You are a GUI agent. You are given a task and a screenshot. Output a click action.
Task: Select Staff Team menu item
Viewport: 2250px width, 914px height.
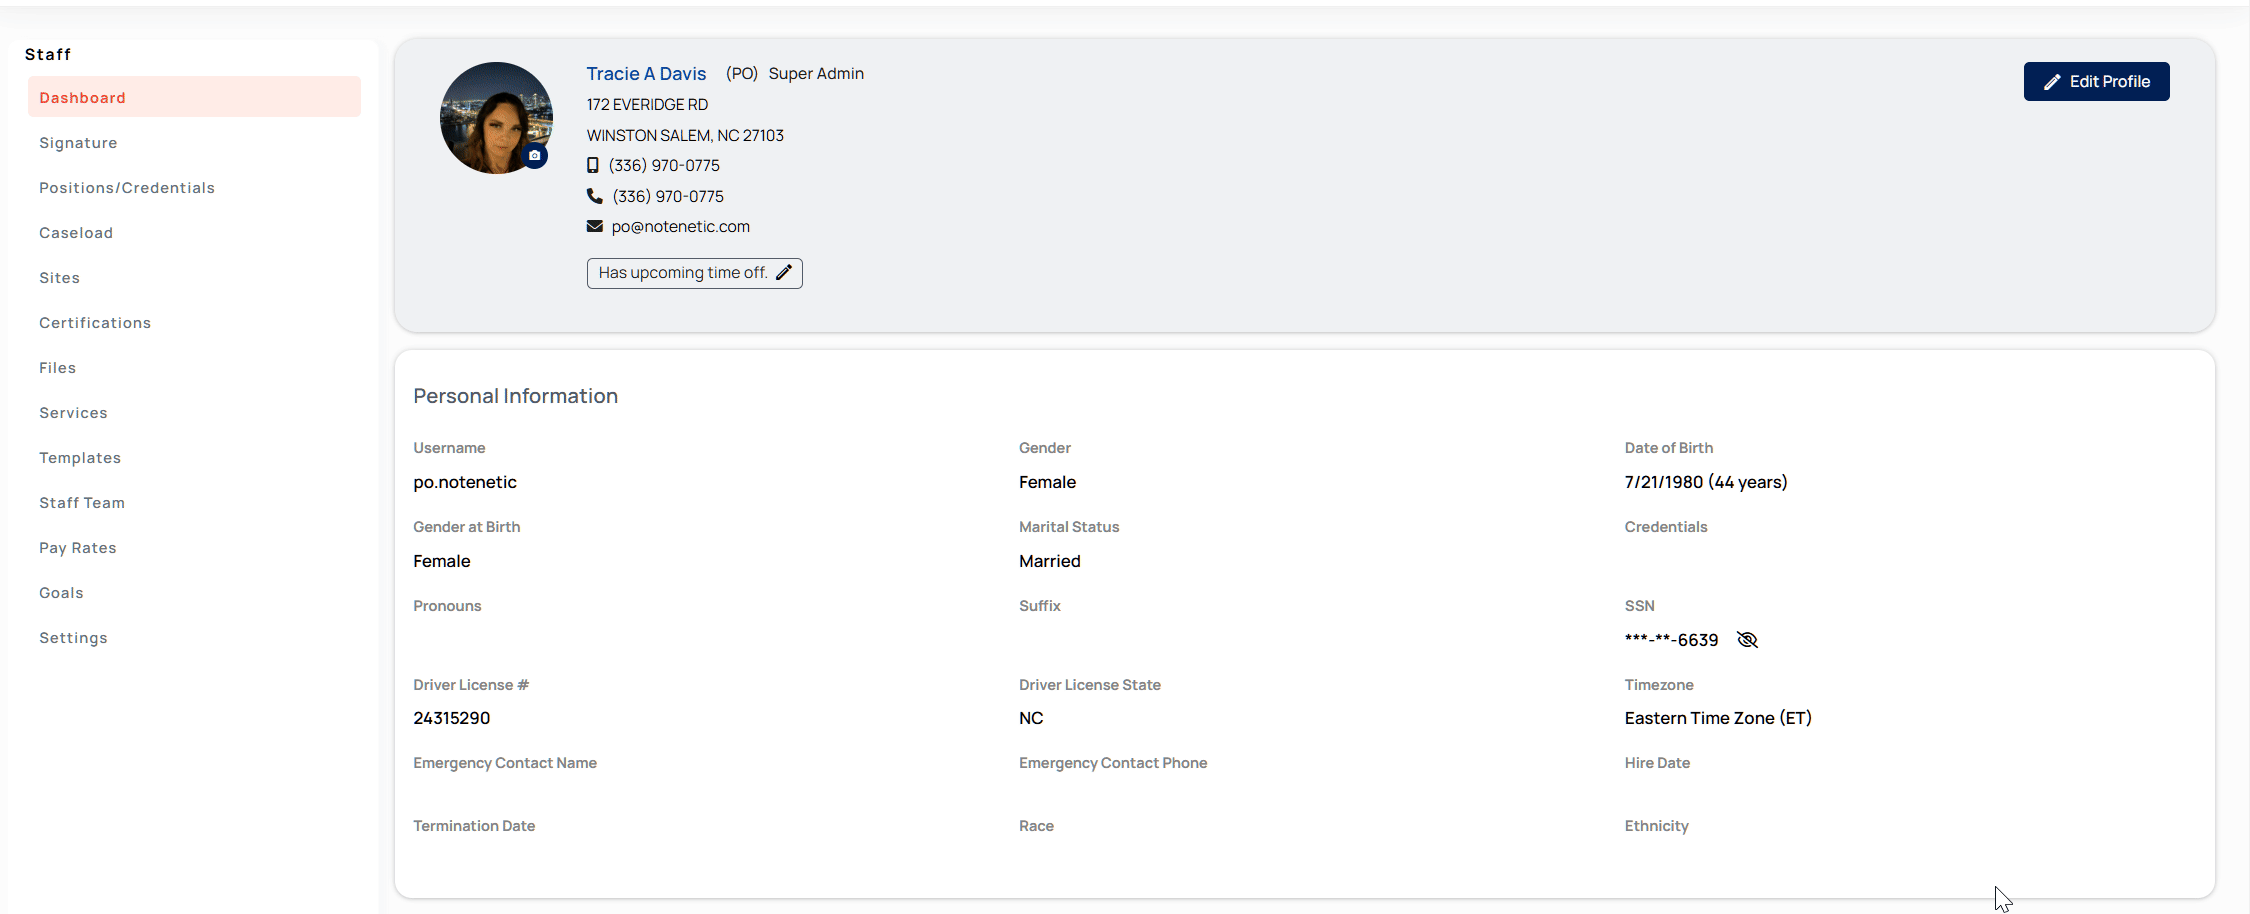click(82, 503)
